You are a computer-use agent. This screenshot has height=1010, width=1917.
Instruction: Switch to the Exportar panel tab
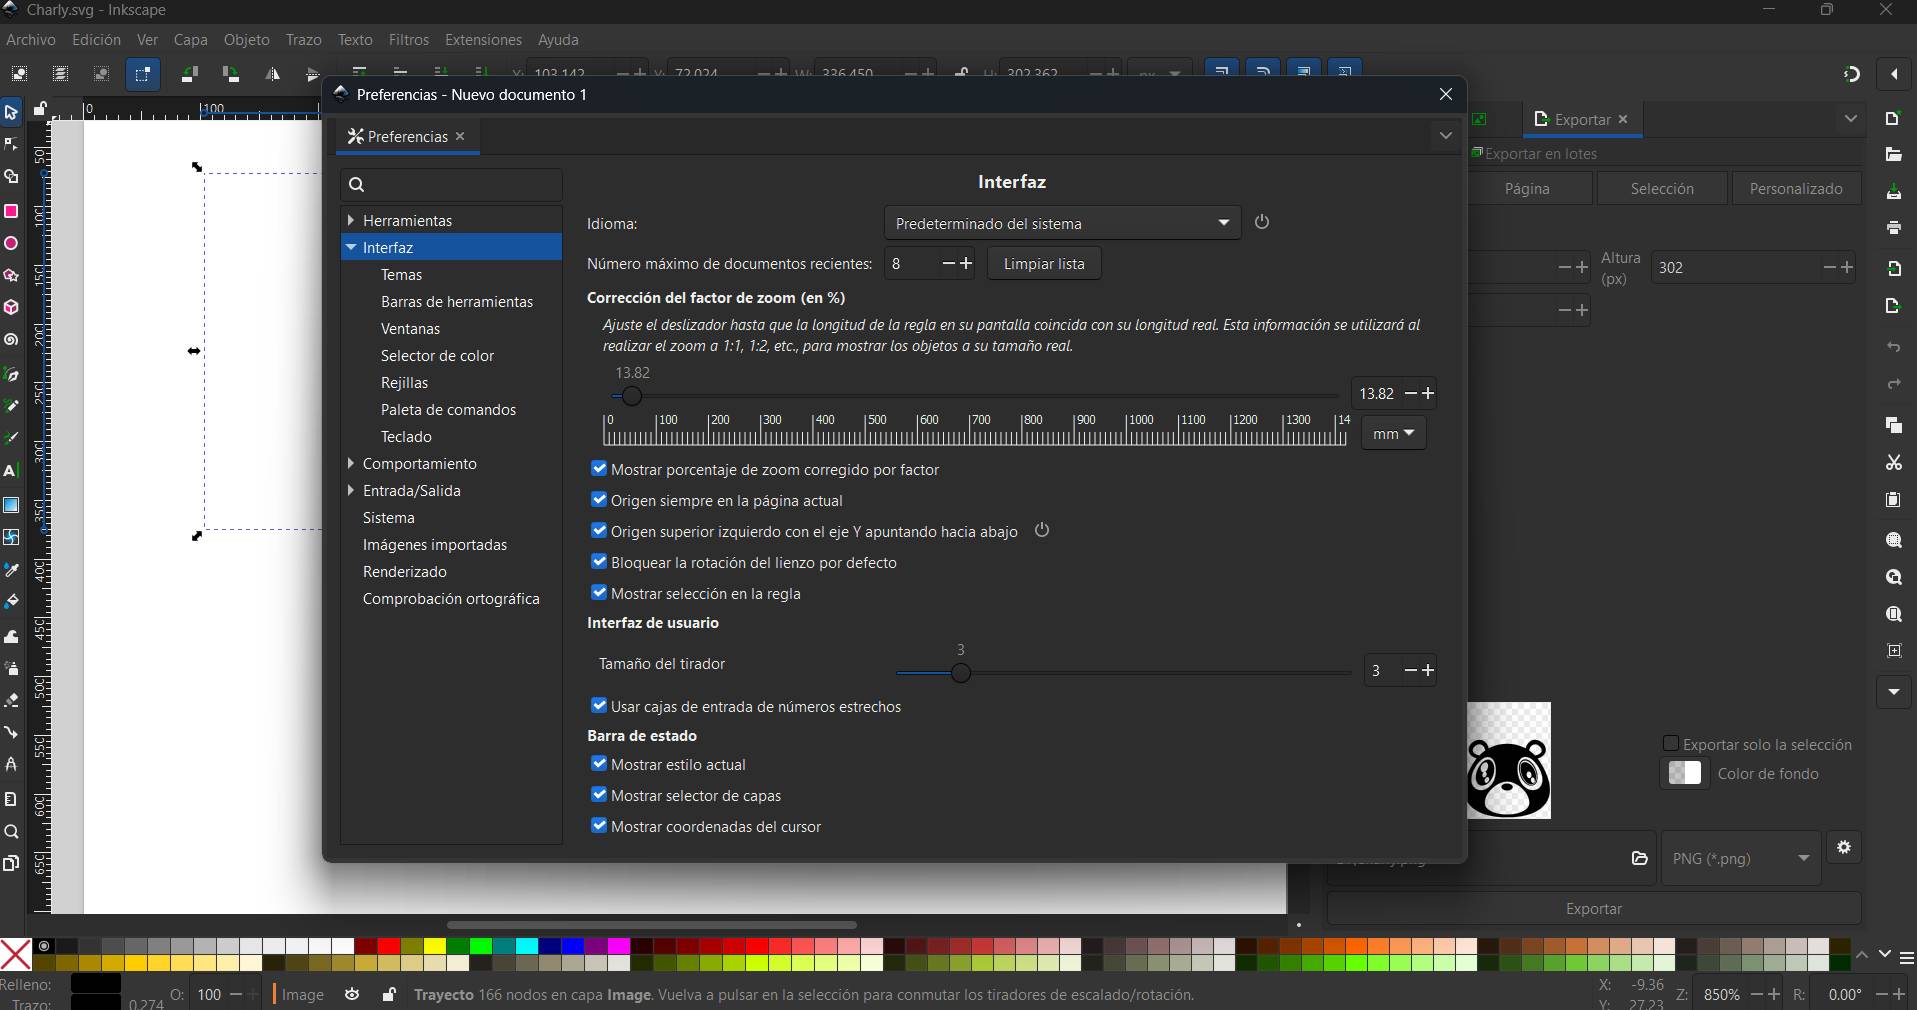1582,119
